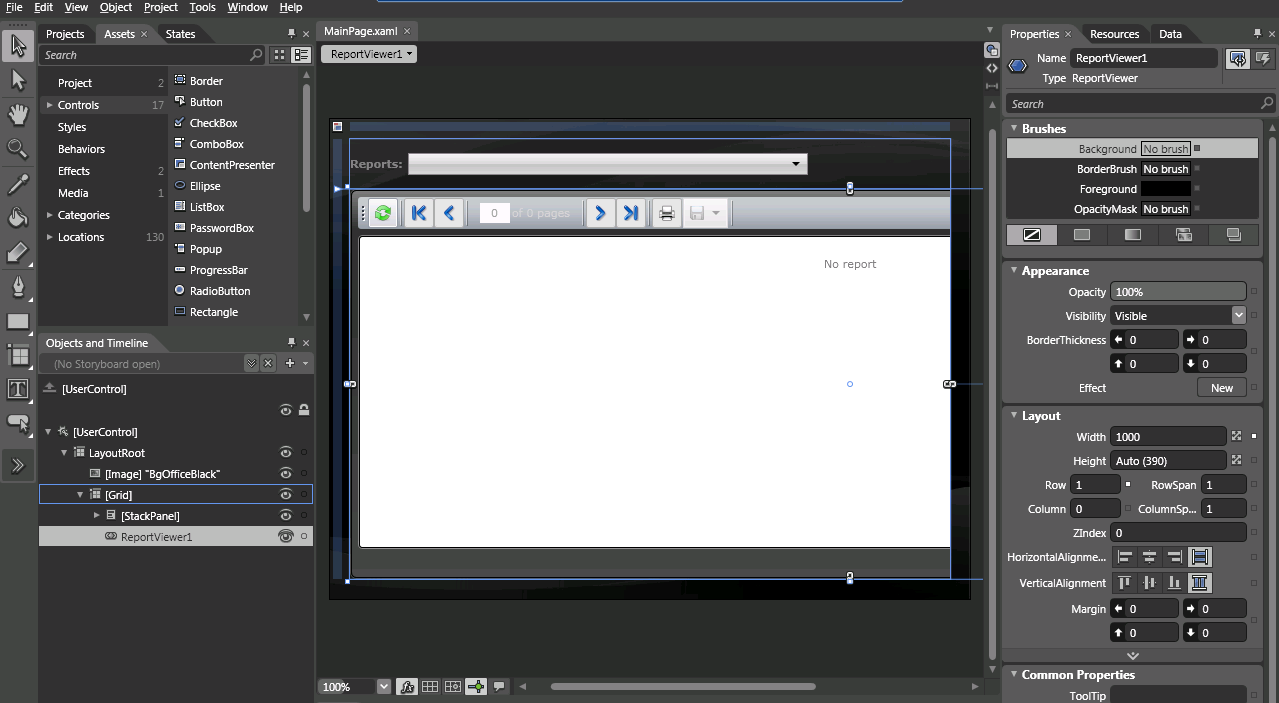The height and width of the screenshot is (703, 1279).
Task: Click the Background No brush button
Action: click(1165, 148)
